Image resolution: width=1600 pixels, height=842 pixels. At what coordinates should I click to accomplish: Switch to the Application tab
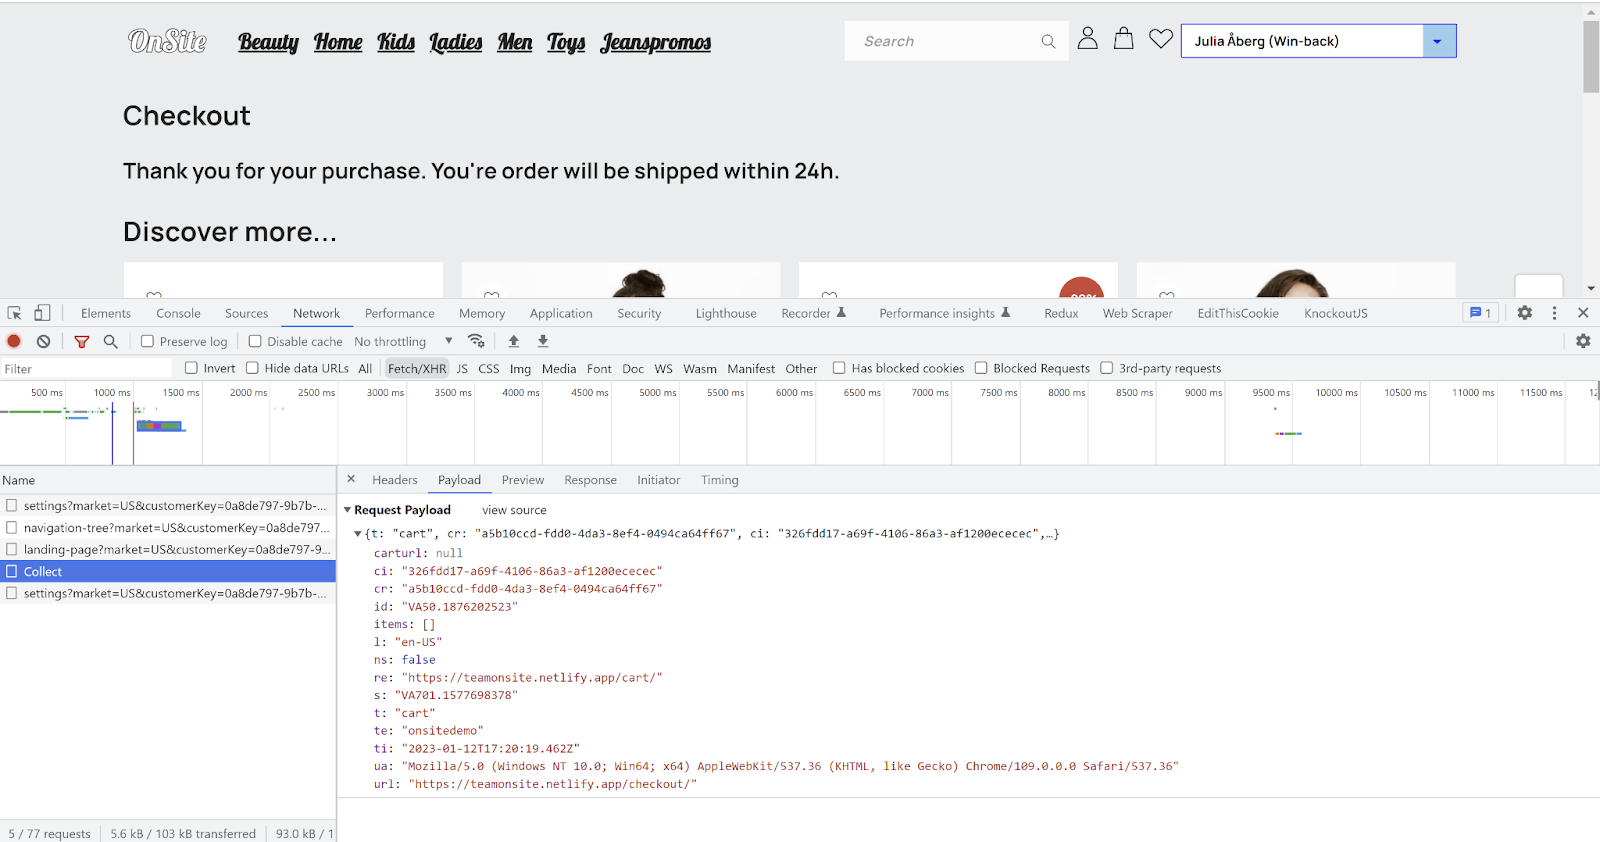coord(561,313)
